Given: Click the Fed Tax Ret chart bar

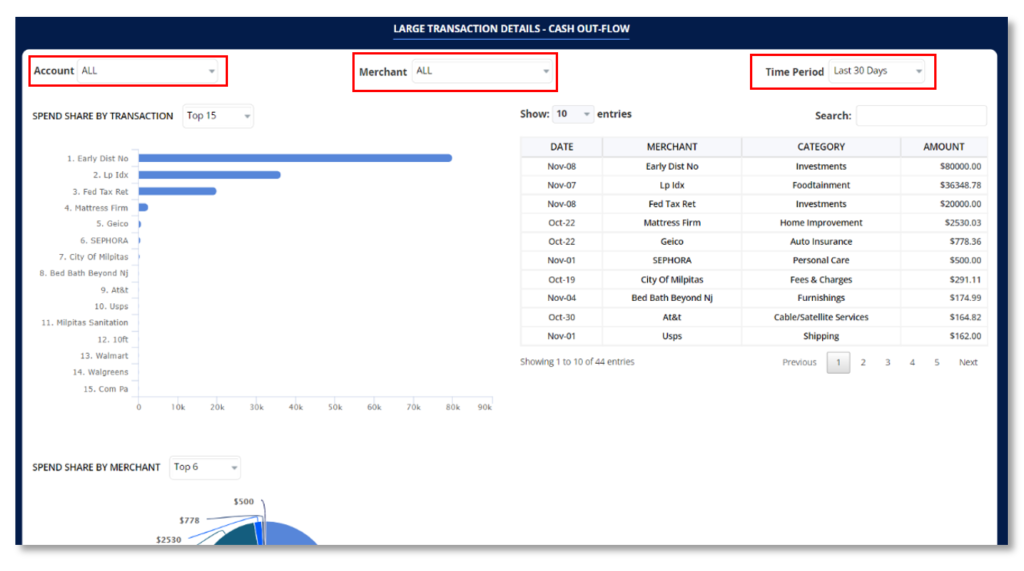Looking at the screenshot, I should point(178,191).
